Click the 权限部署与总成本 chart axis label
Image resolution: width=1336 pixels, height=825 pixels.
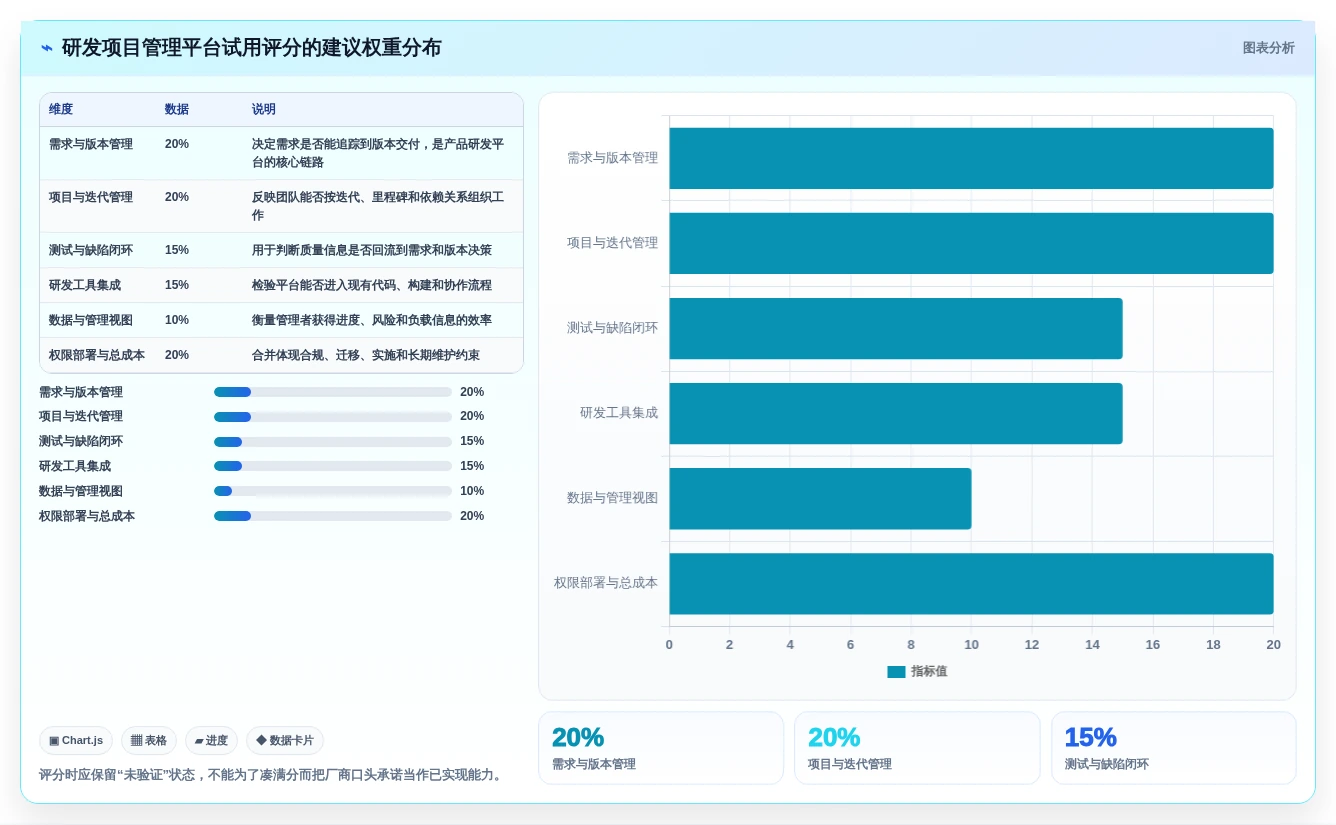[606, 583]
